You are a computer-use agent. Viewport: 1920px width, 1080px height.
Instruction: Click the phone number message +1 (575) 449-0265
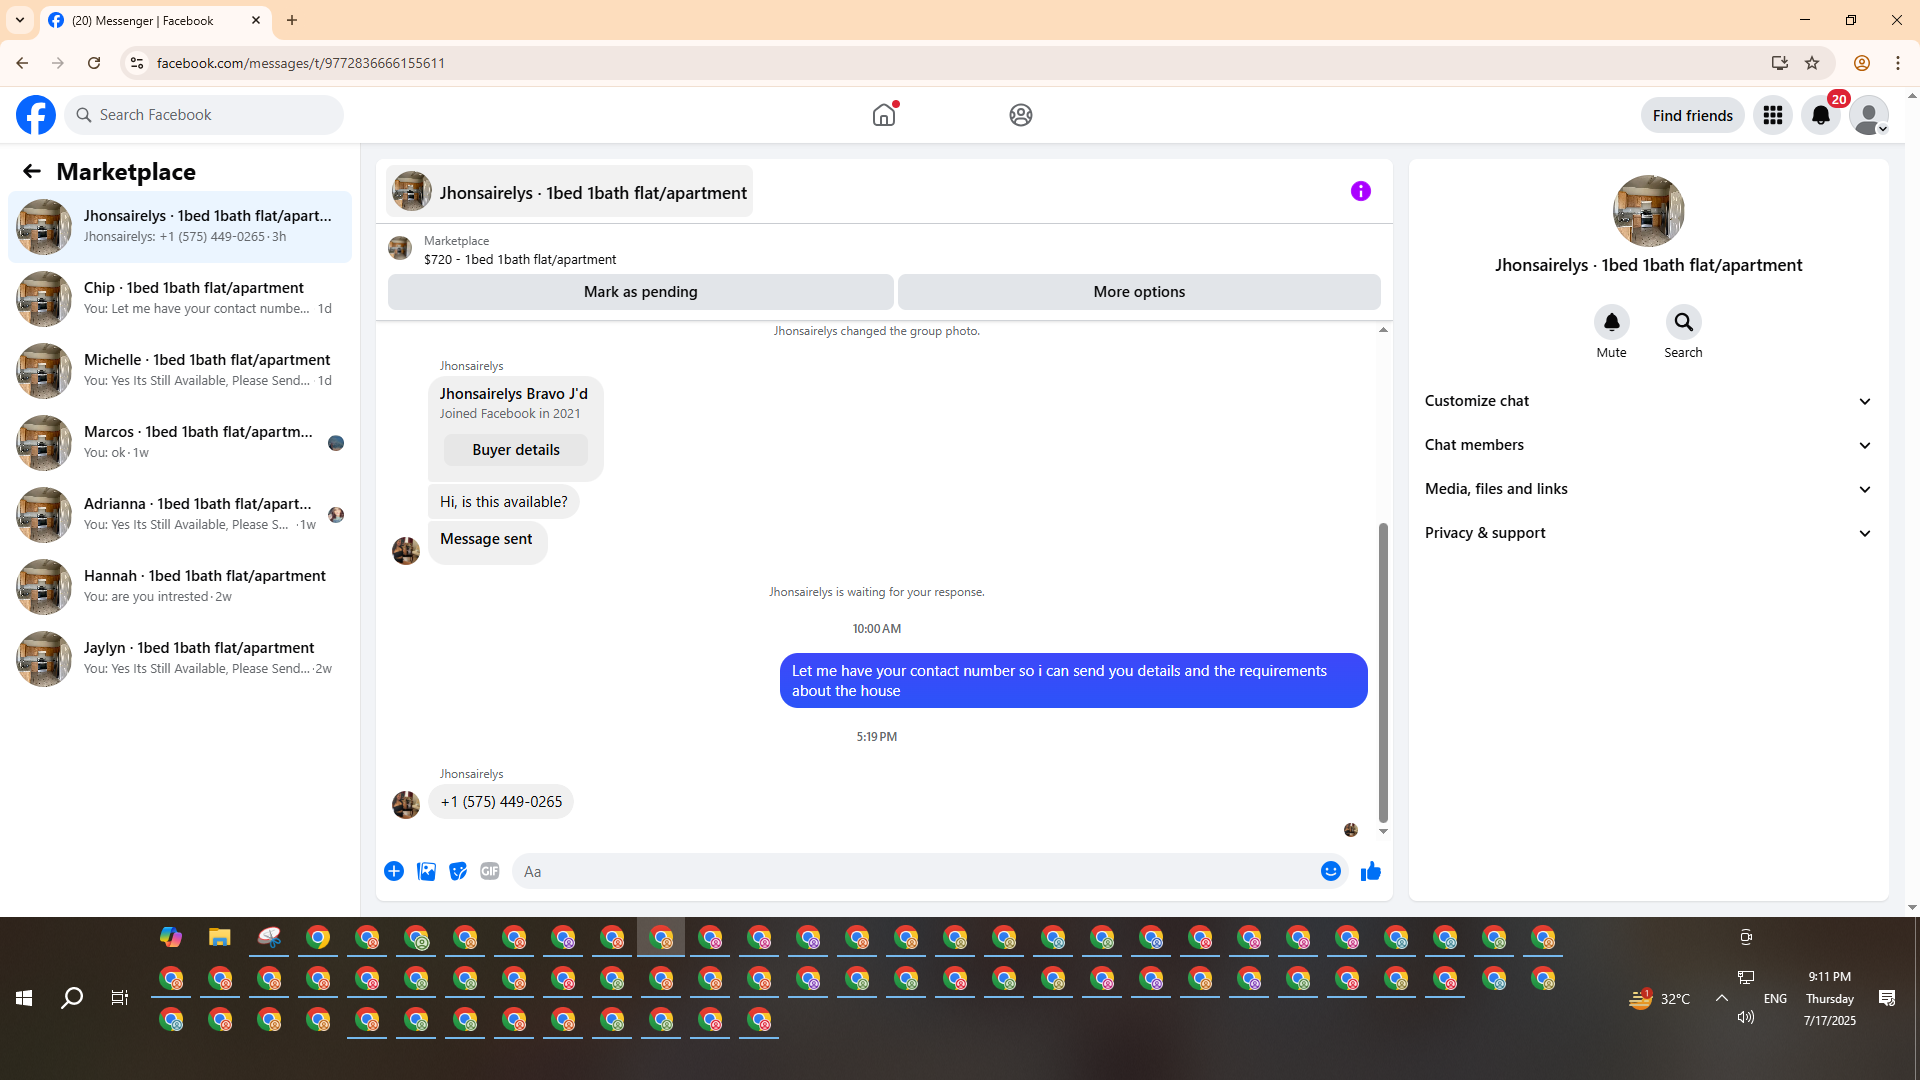tap(501, 802)
